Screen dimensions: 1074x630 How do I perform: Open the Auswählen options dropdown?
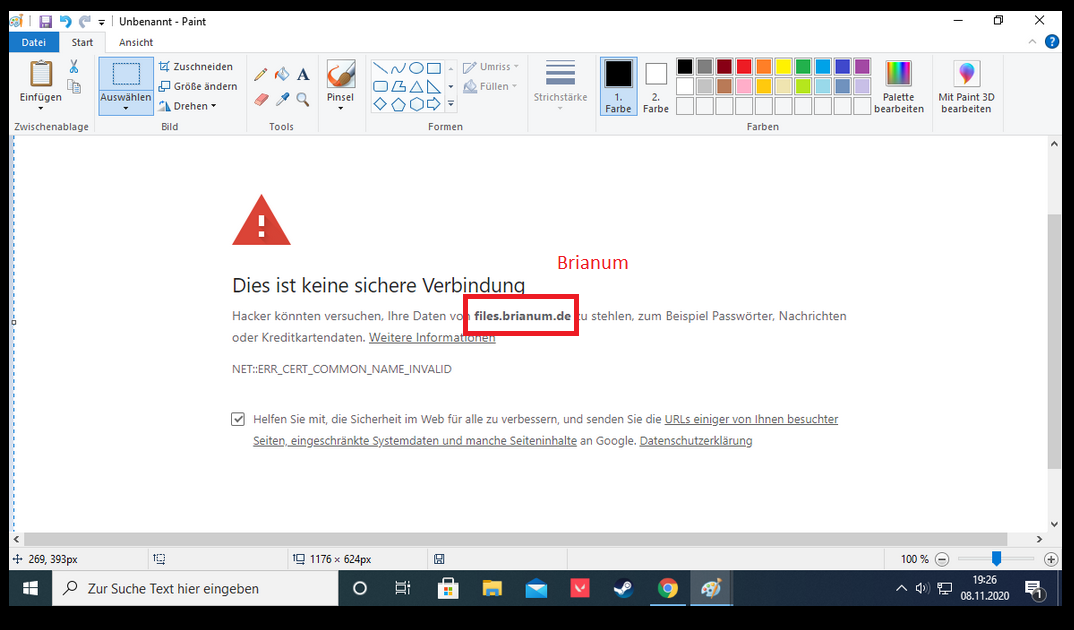(x=126, y=108)
